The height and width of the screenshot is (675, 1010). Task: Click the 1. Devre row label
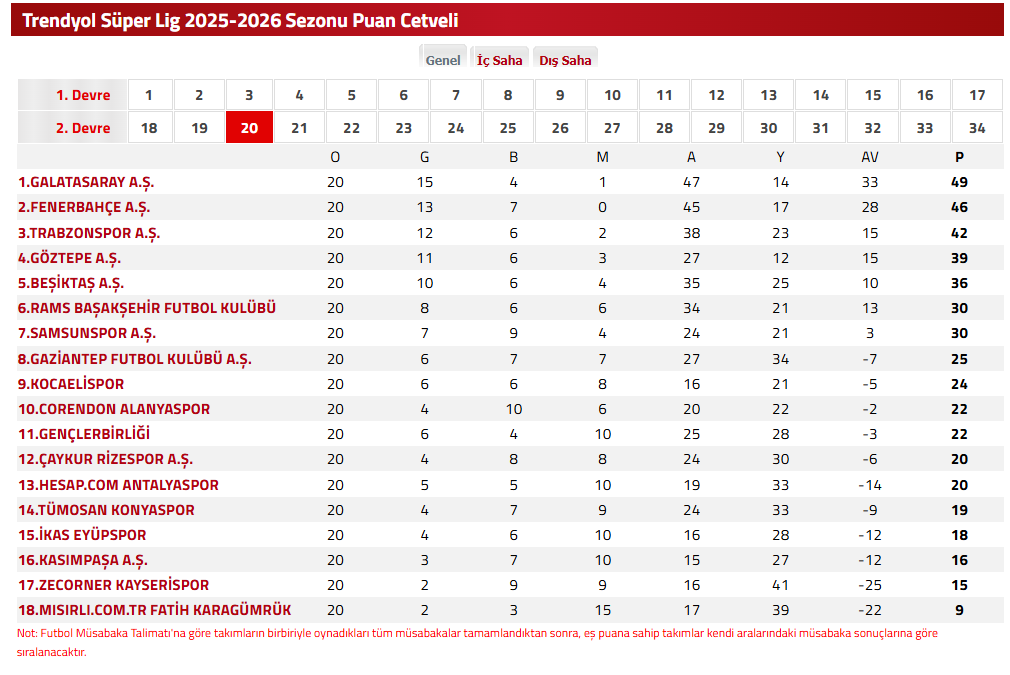(83, 95)
